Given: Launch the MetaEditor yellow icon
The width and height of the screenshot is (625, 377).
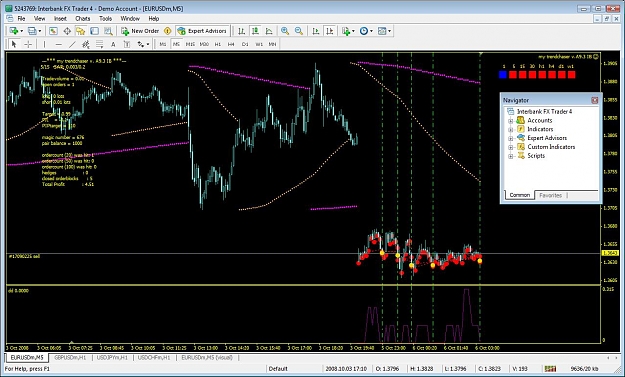Looking at the screenshot, I should (168, 31).
